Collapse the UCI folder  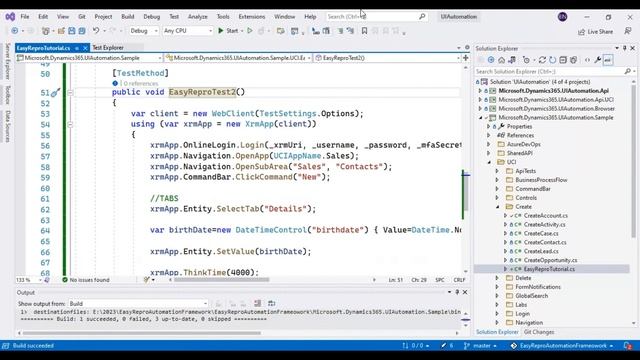[489, 162]
